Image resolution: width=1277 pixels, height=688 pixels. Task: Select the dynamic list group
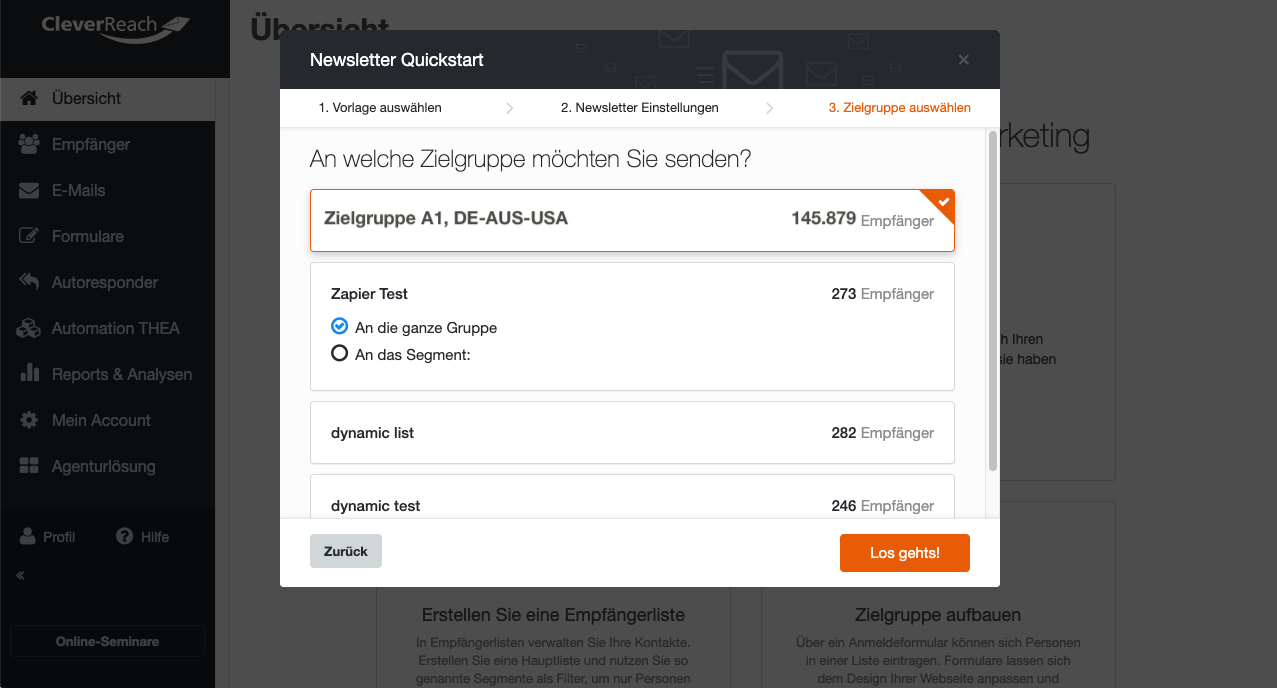[632, 433]
